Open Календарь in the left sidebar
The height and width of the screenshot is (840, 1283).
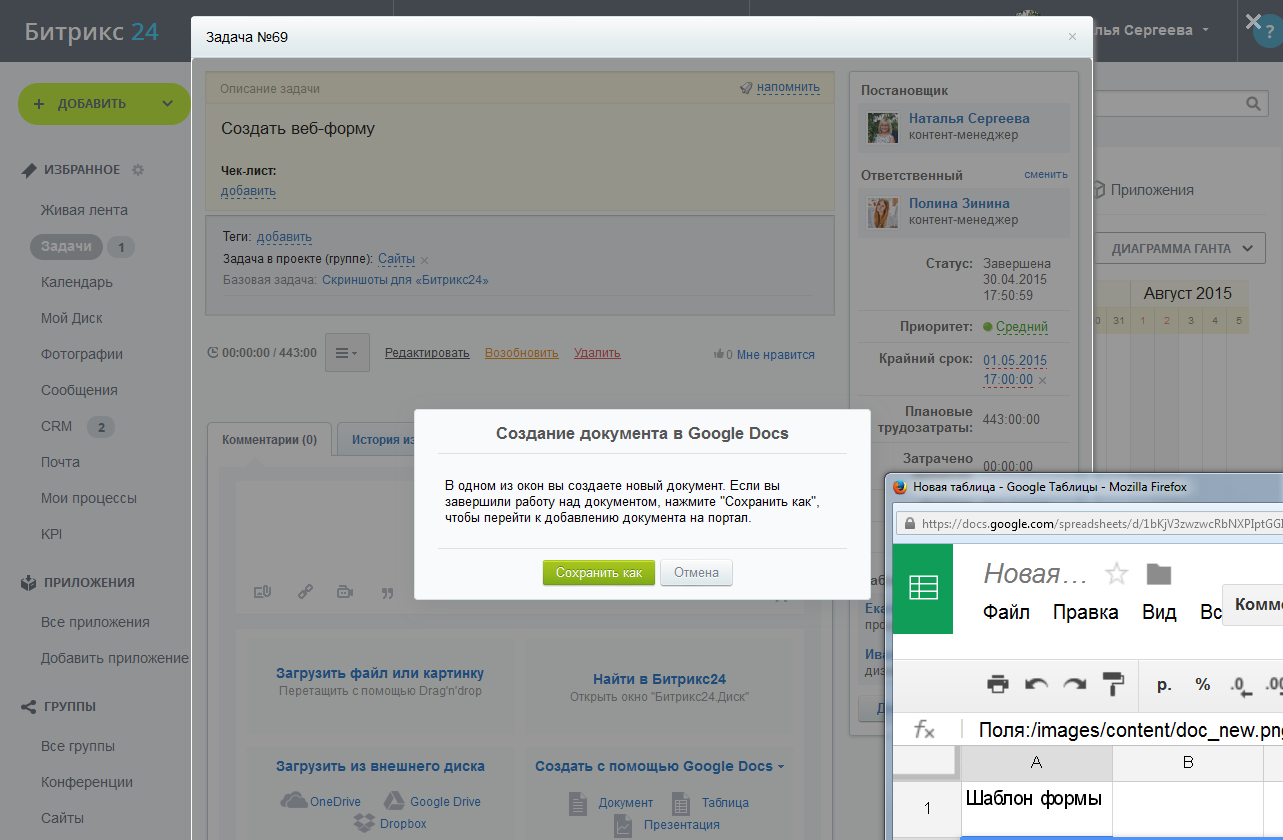[x=76, y=282]
